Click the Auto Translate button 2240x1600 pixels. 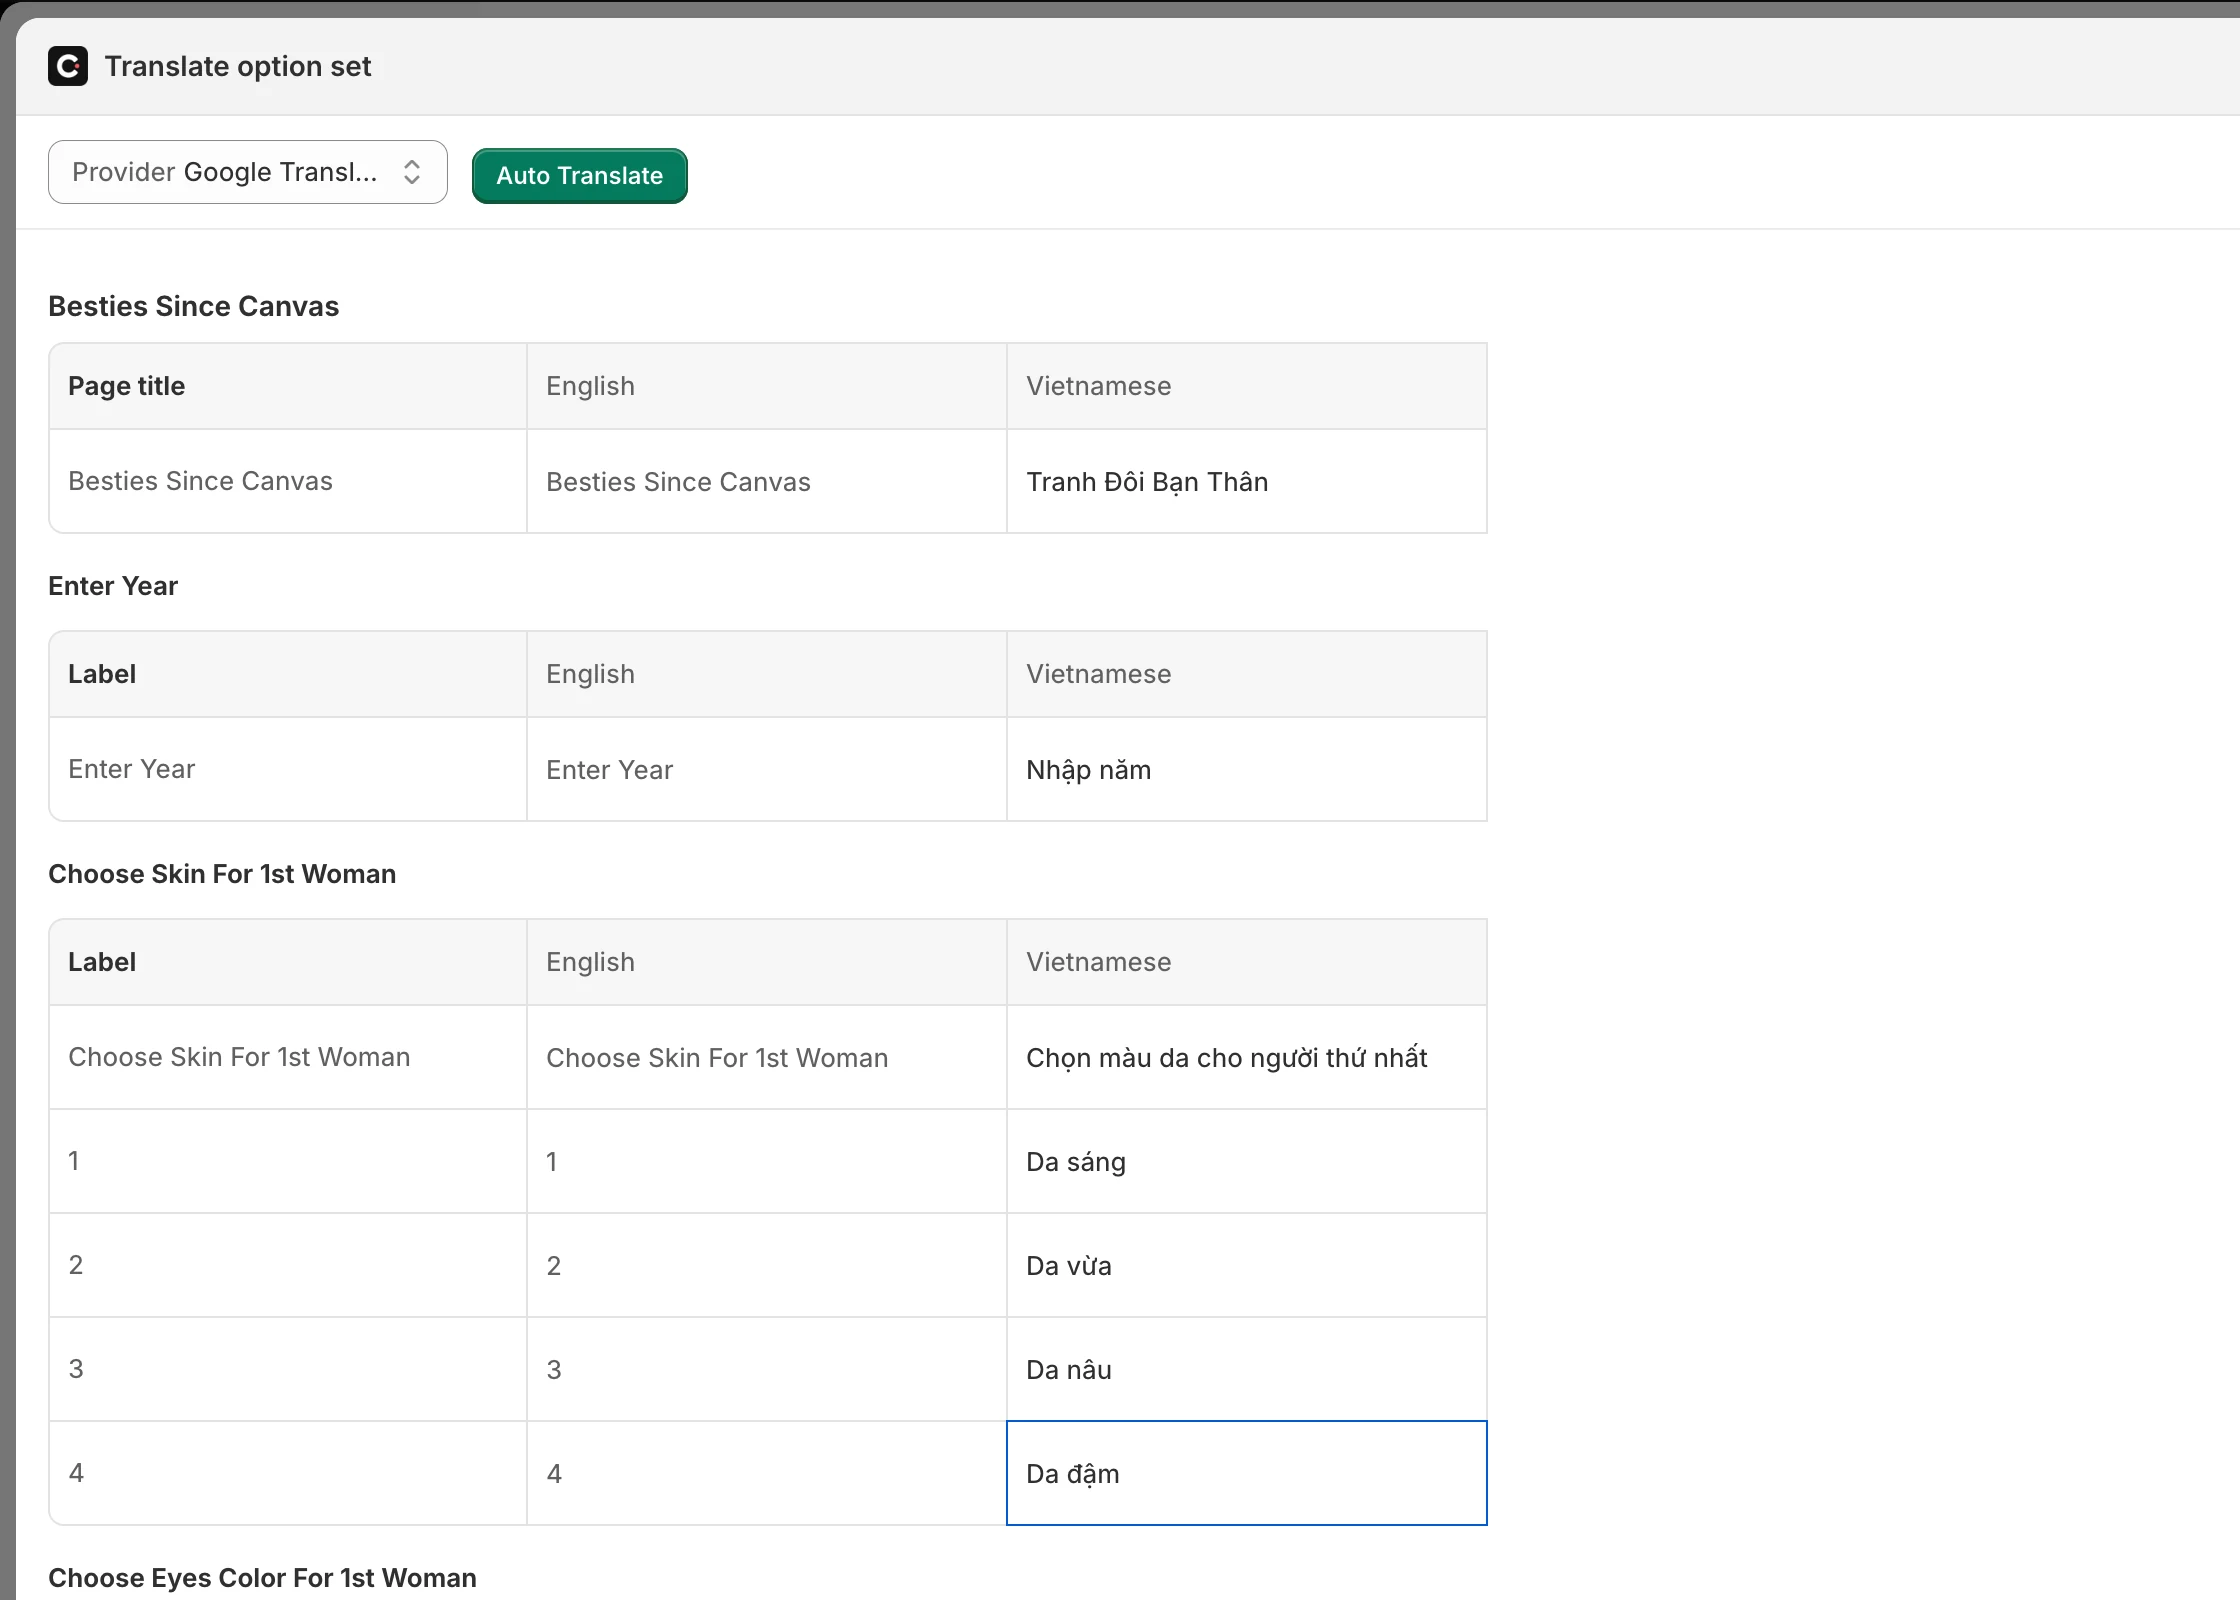point(579,176)
